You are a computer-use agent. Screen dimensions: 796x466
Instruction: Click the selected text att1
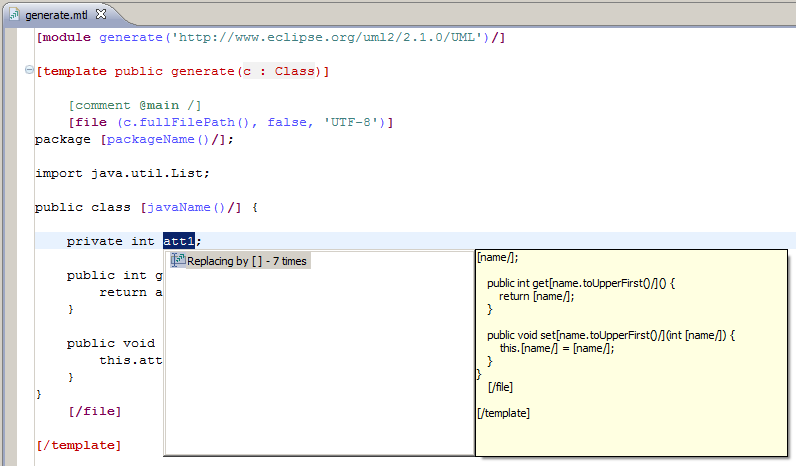click(x=179, y=241)
